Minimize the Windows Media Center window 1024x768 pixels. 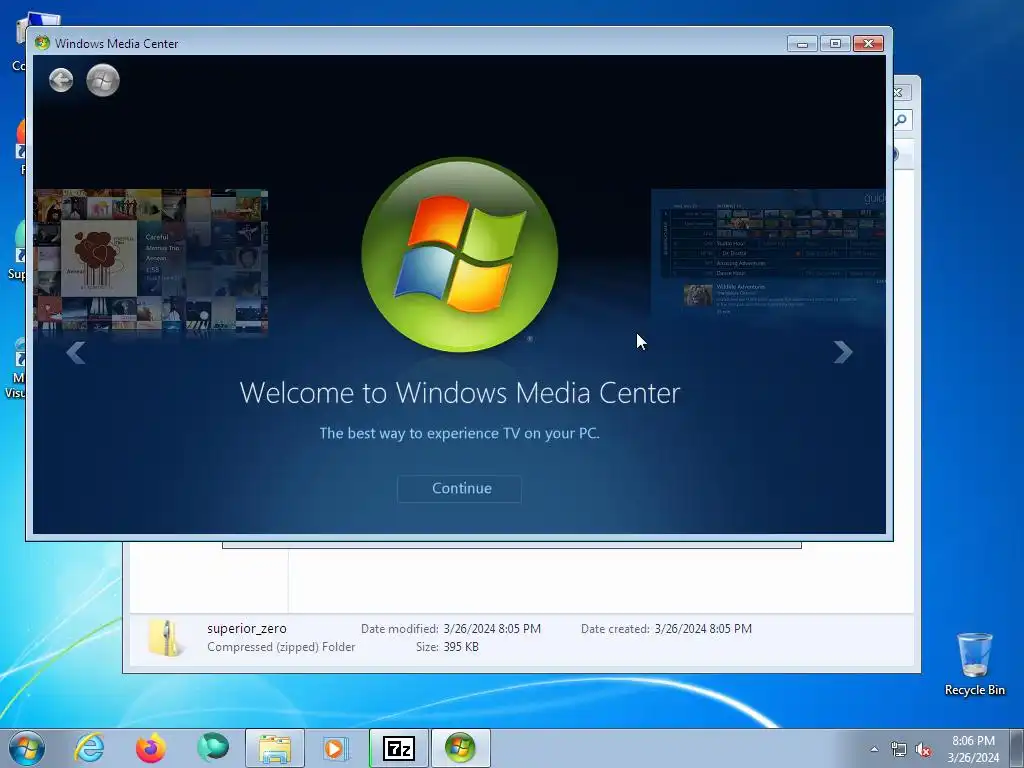(803, 44)
